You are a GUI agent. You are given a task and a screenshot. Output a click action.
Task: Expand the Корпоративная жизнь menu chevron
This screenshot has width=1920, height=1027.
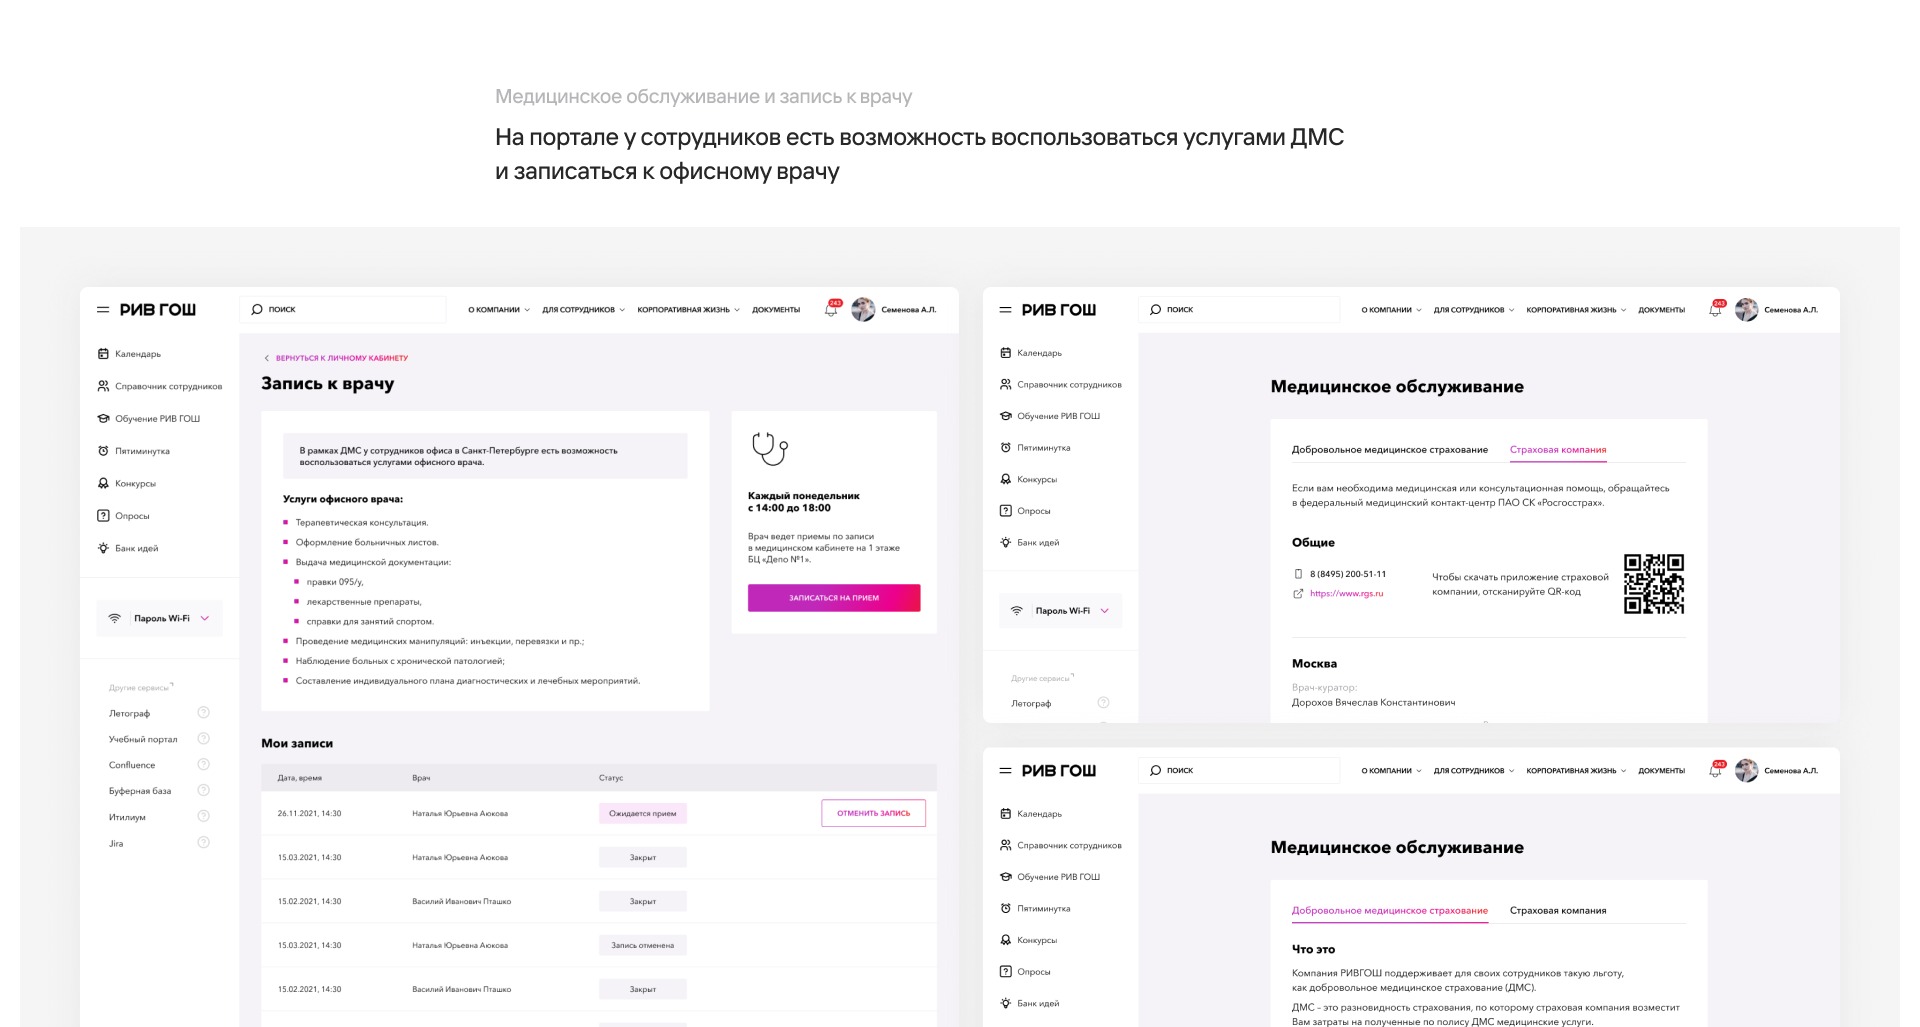(737, 309)
